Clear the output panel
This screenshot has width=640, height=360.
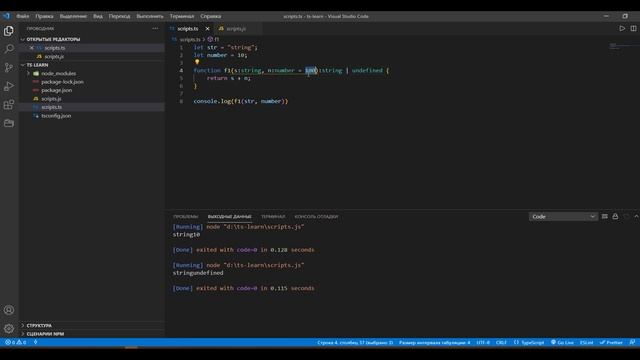(604, 216)
